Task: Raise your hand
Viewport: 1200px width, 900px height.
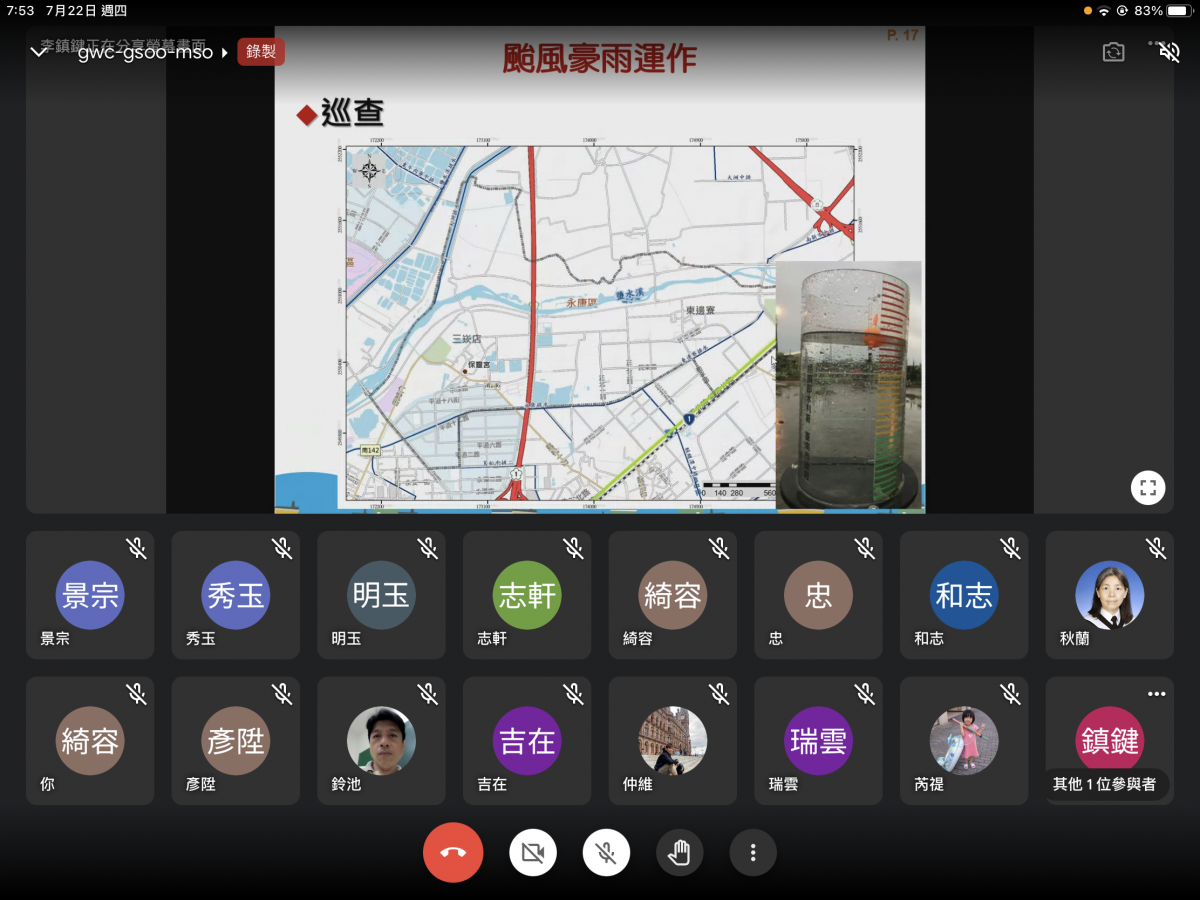Action: [680, 853]
